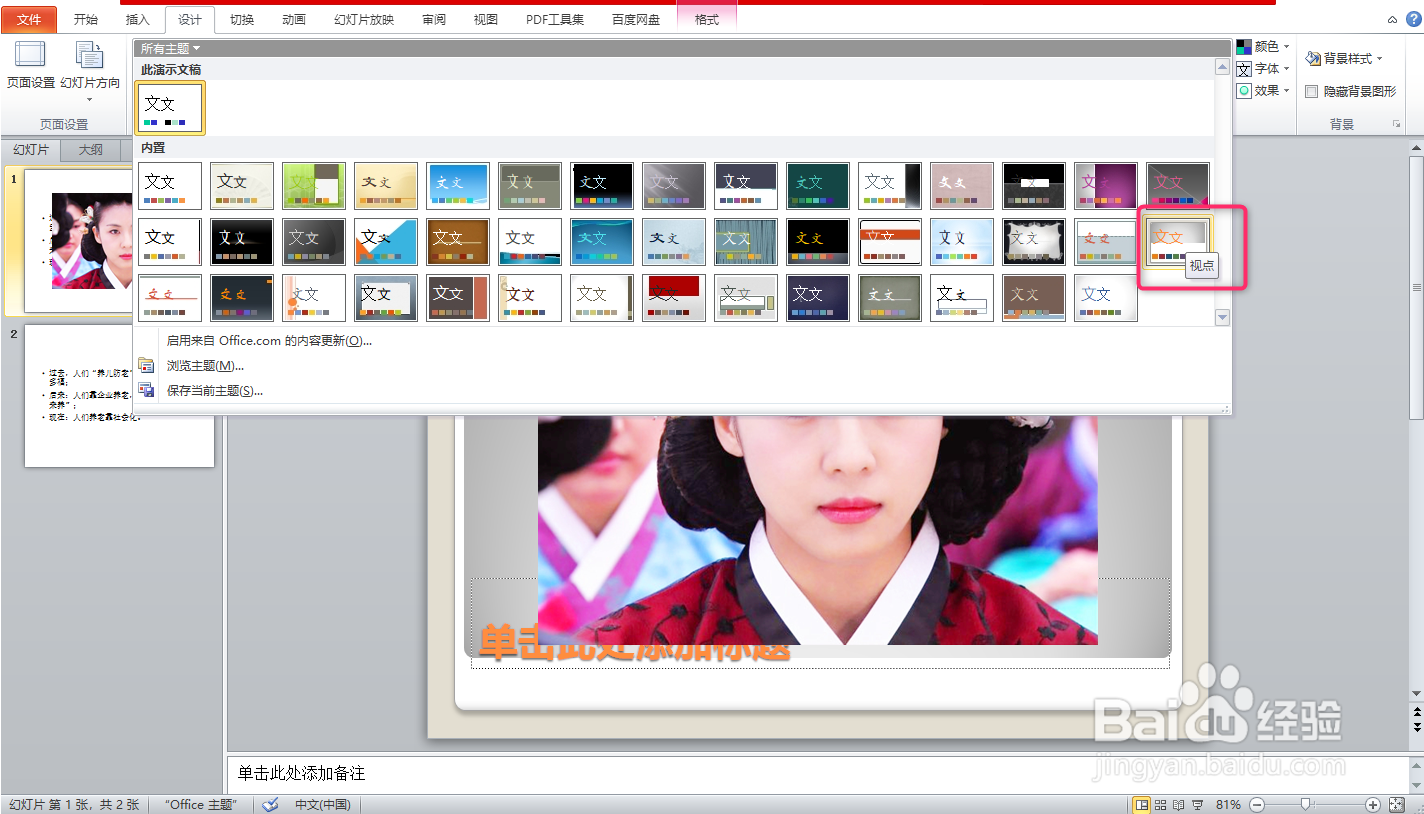The width and height of the screenshot is (1424, 814).
Task: Open the 审阅 review tab
Action: click(434, 19)
